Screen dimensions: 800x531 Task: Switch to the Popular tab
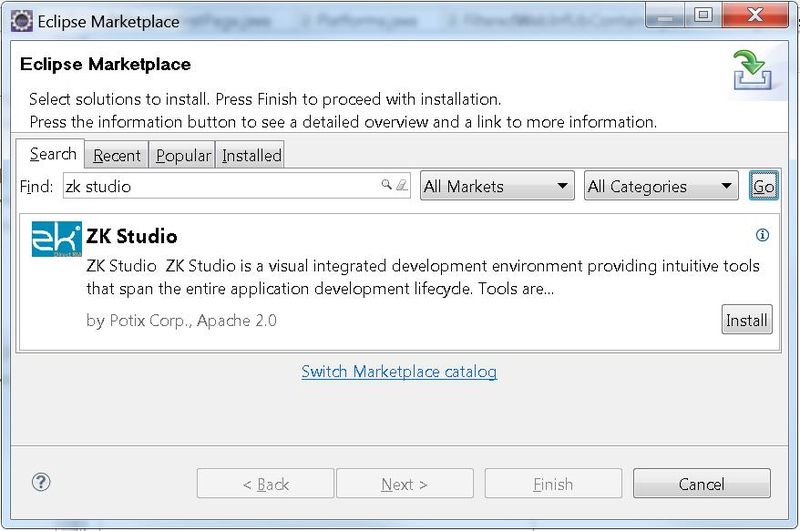pyautogui.click(x=183, y=155)
